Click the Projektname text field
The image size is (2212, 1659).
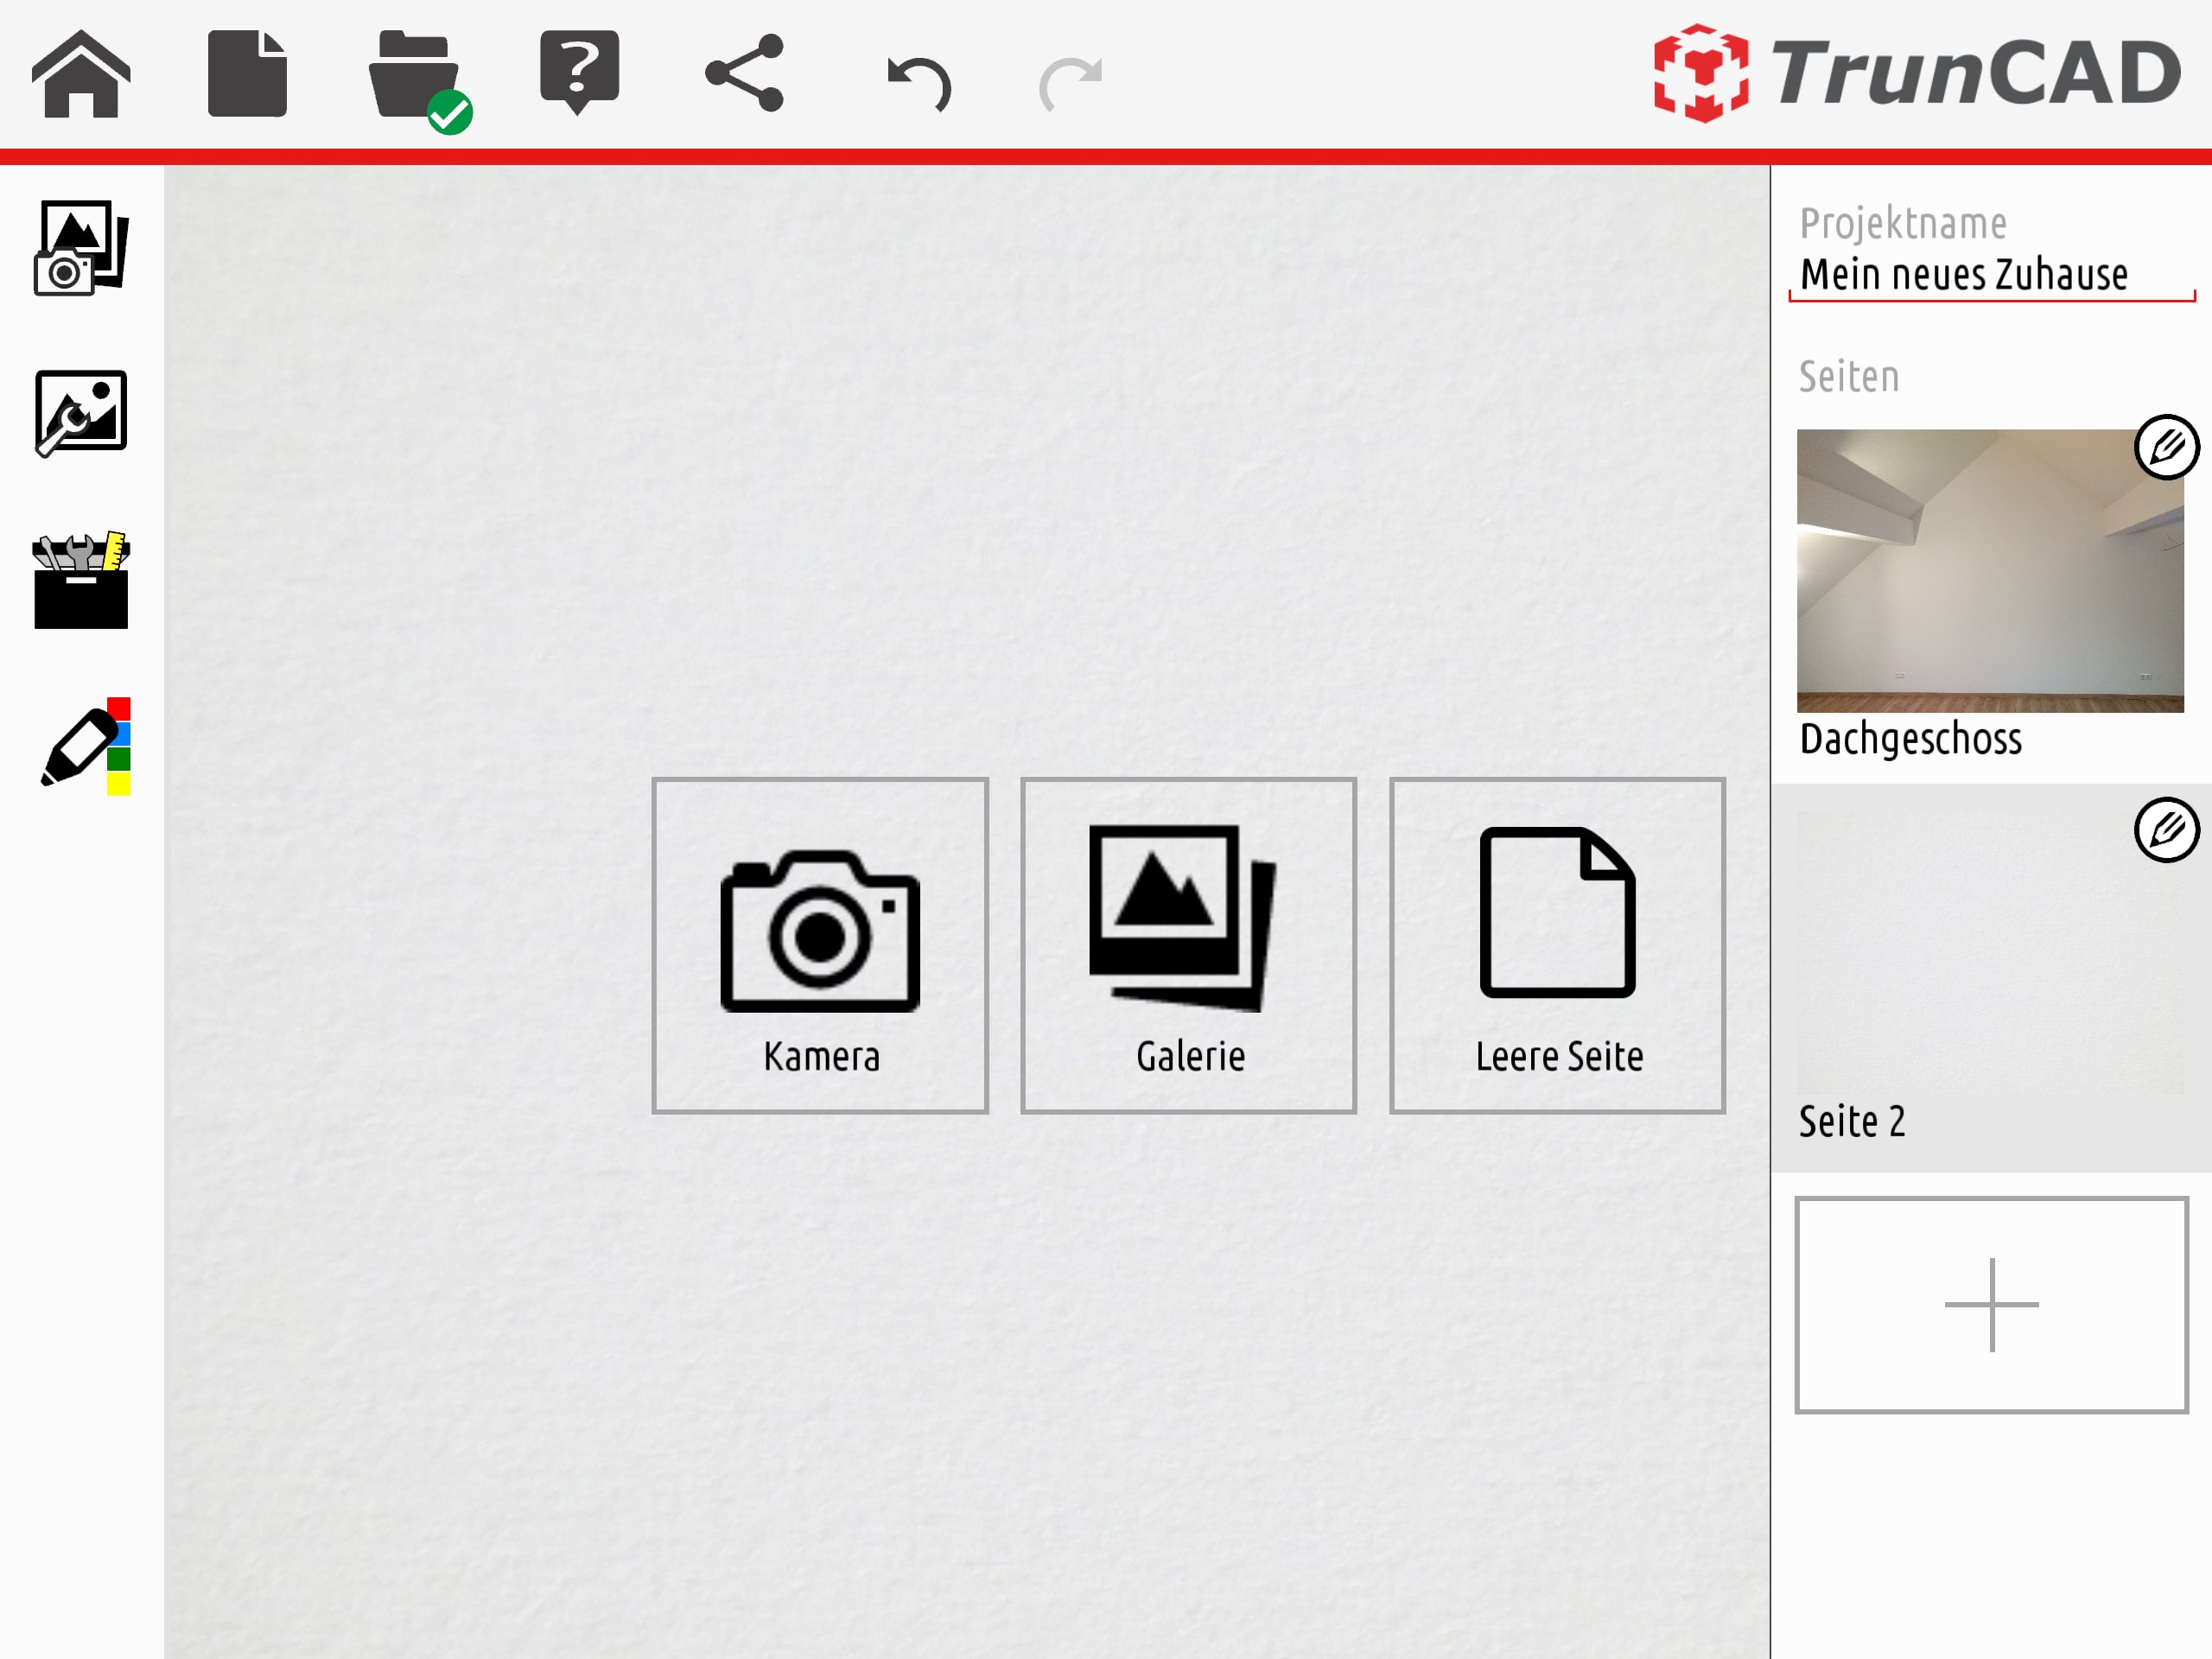click(x=1989, y=274)
